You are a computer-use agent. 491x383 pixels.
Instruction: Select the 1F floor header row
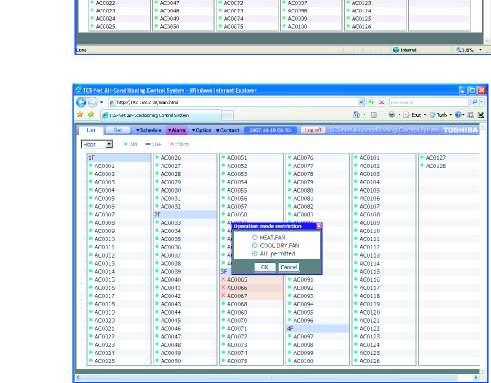[119, 158]
